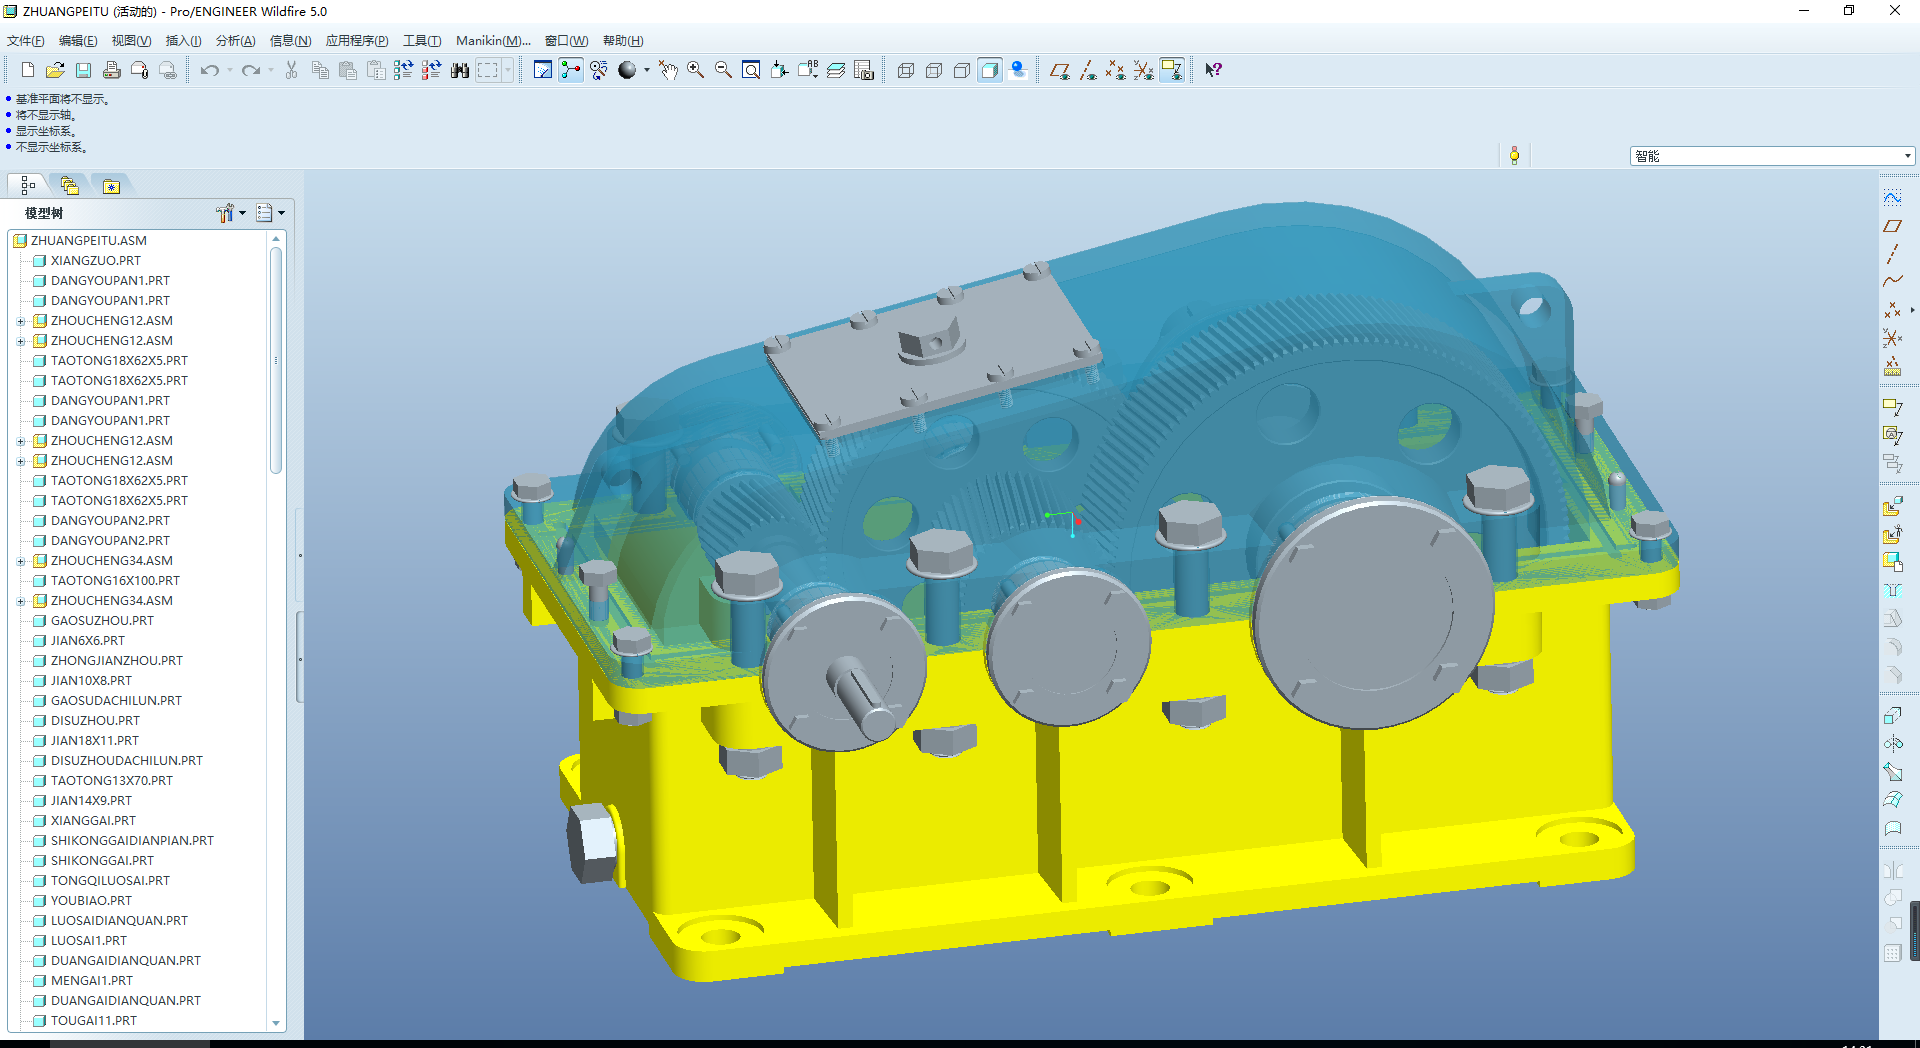
Task: Select XIANGZUO.PRT in the model tree
Action: pyautogui.click(x=96, y=261)
